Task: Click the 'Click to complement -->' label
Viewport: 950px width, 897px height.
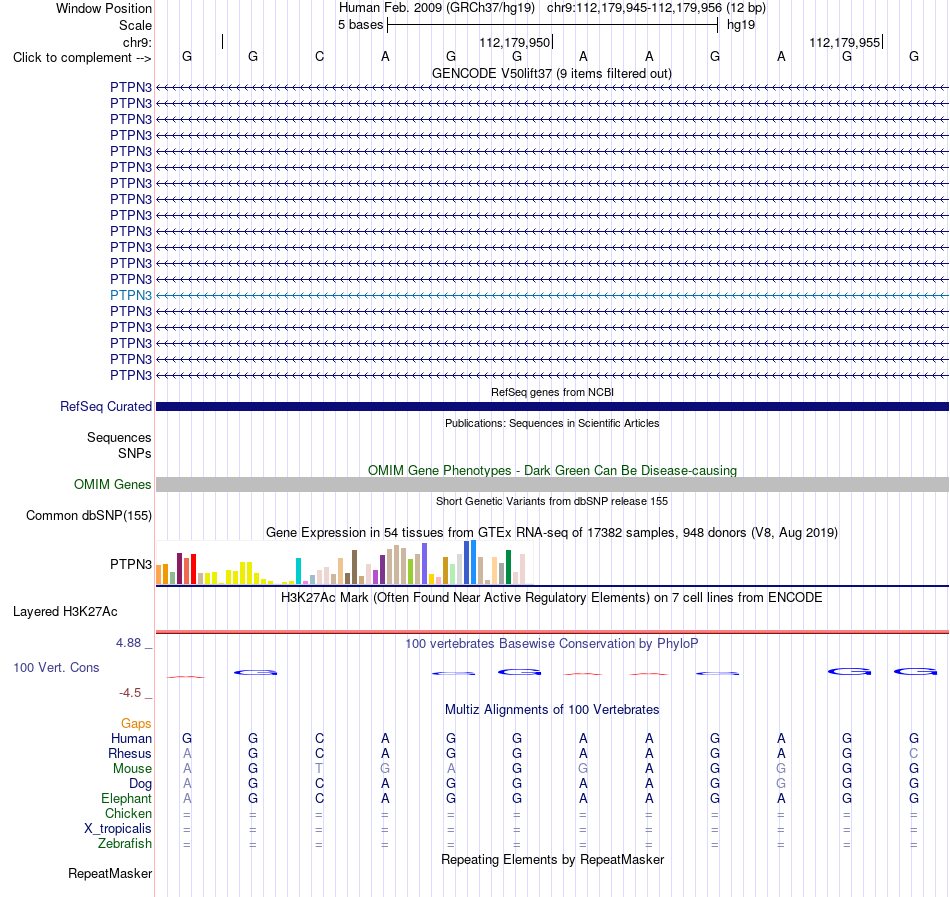Action: 82,58
